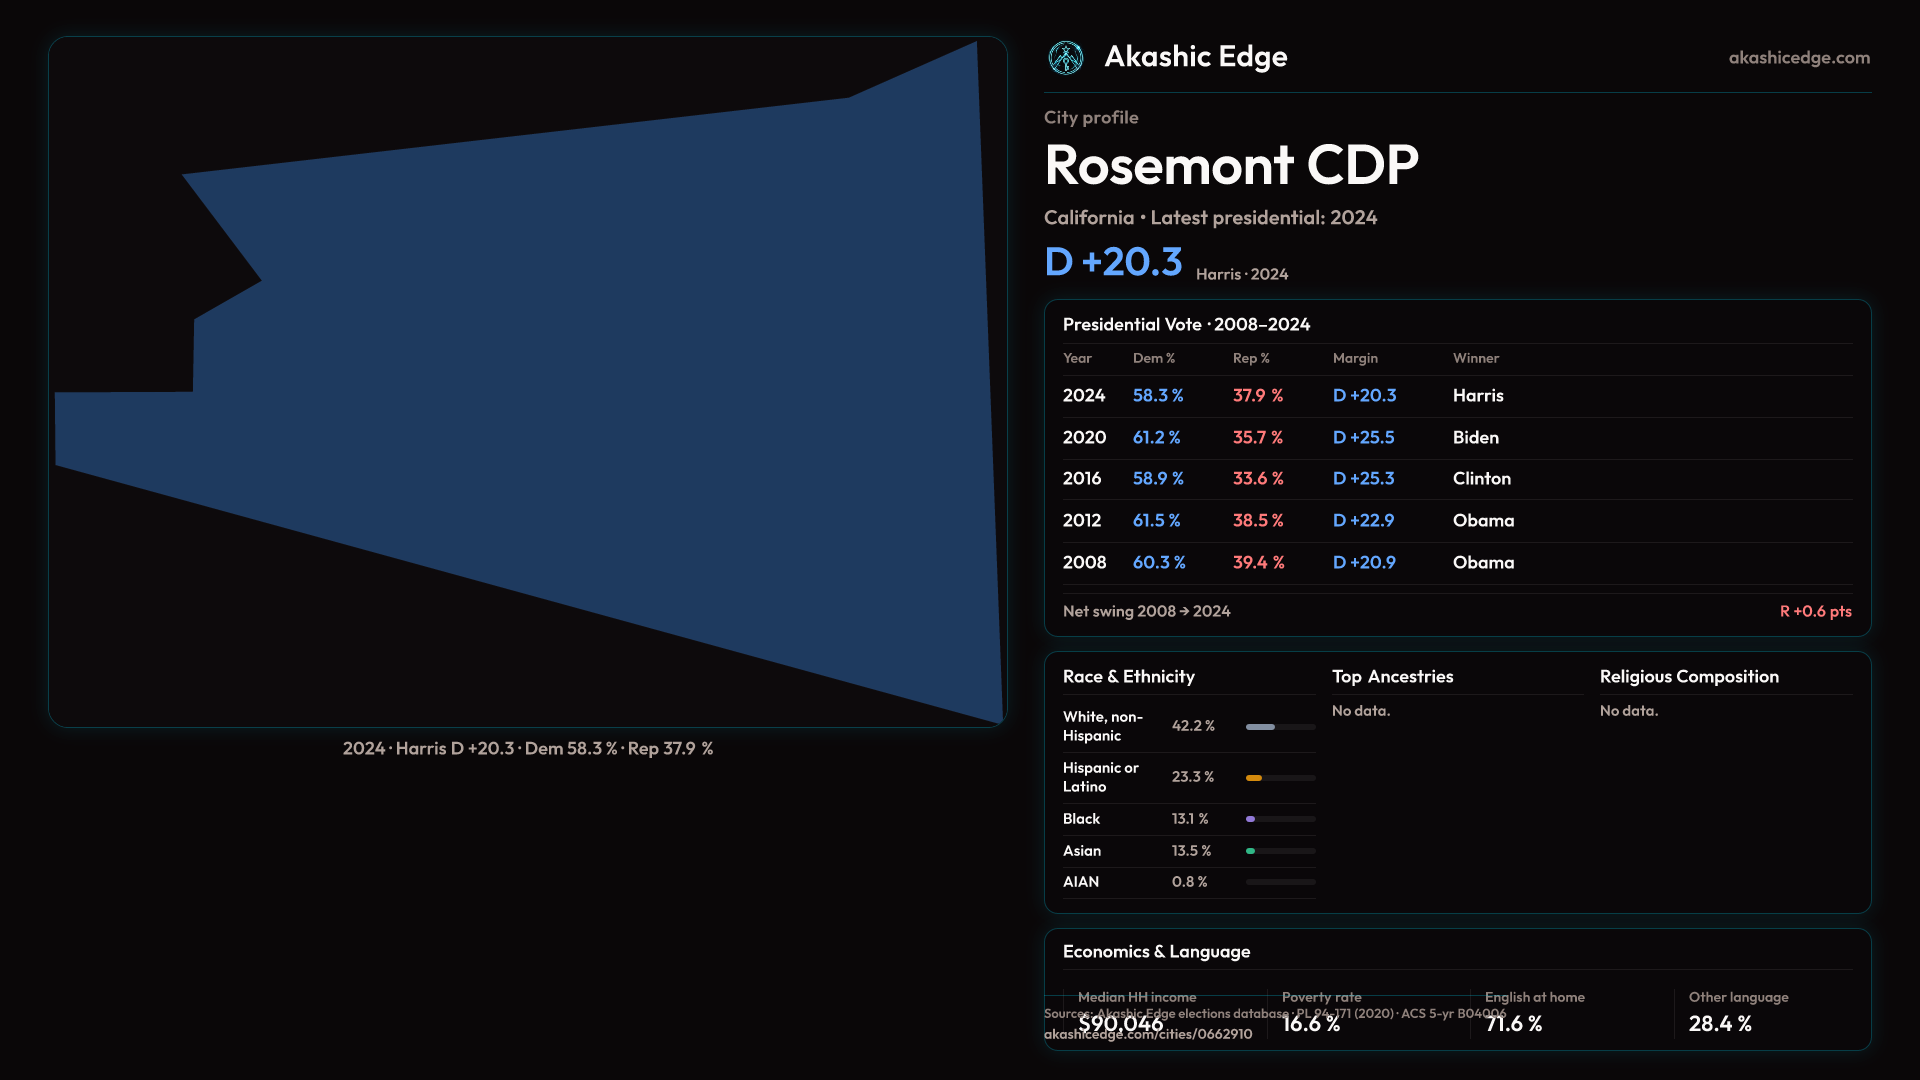Screen dimensions: 1920x1080
Task: Click the Margin column header
Action: point(1355,358)
